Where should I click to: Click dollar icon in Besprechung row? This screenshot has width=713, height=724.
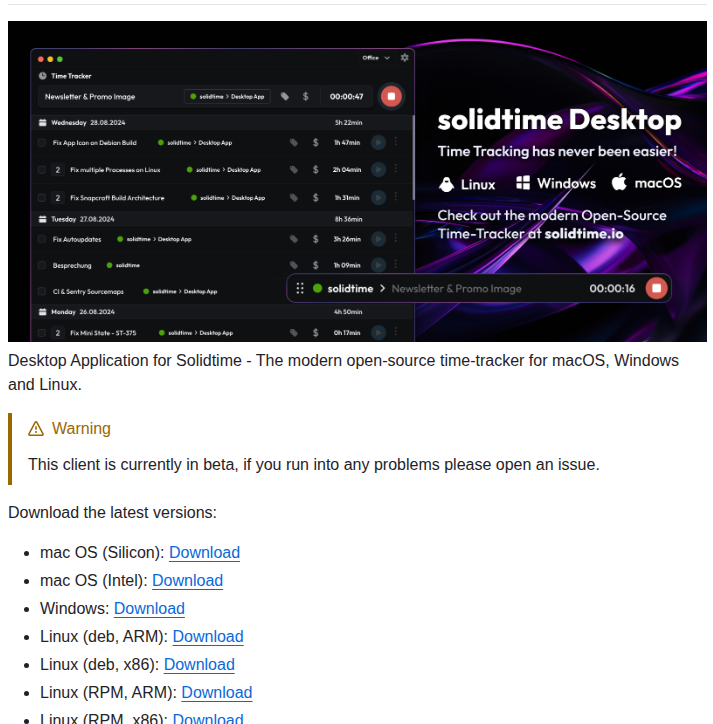coord(315,265)
